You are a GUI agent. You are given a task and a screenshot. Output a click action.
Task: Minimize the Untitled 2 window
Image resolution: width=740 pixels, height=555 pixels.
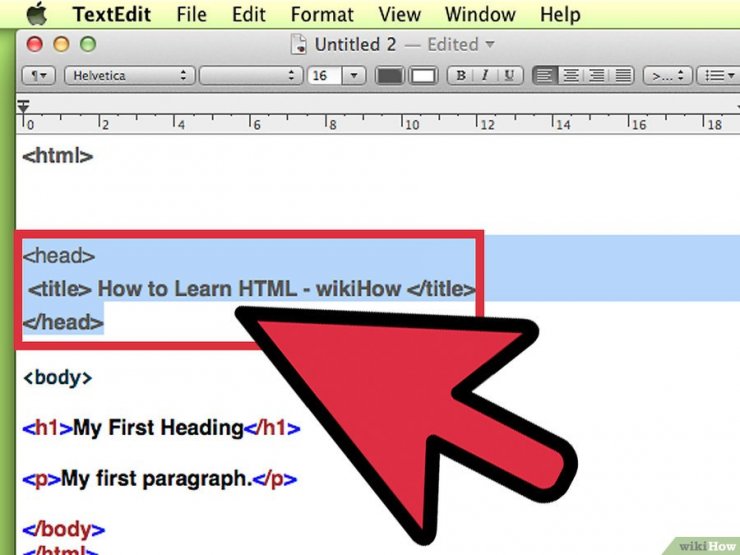pyautogui.click(x=61, y=44)
